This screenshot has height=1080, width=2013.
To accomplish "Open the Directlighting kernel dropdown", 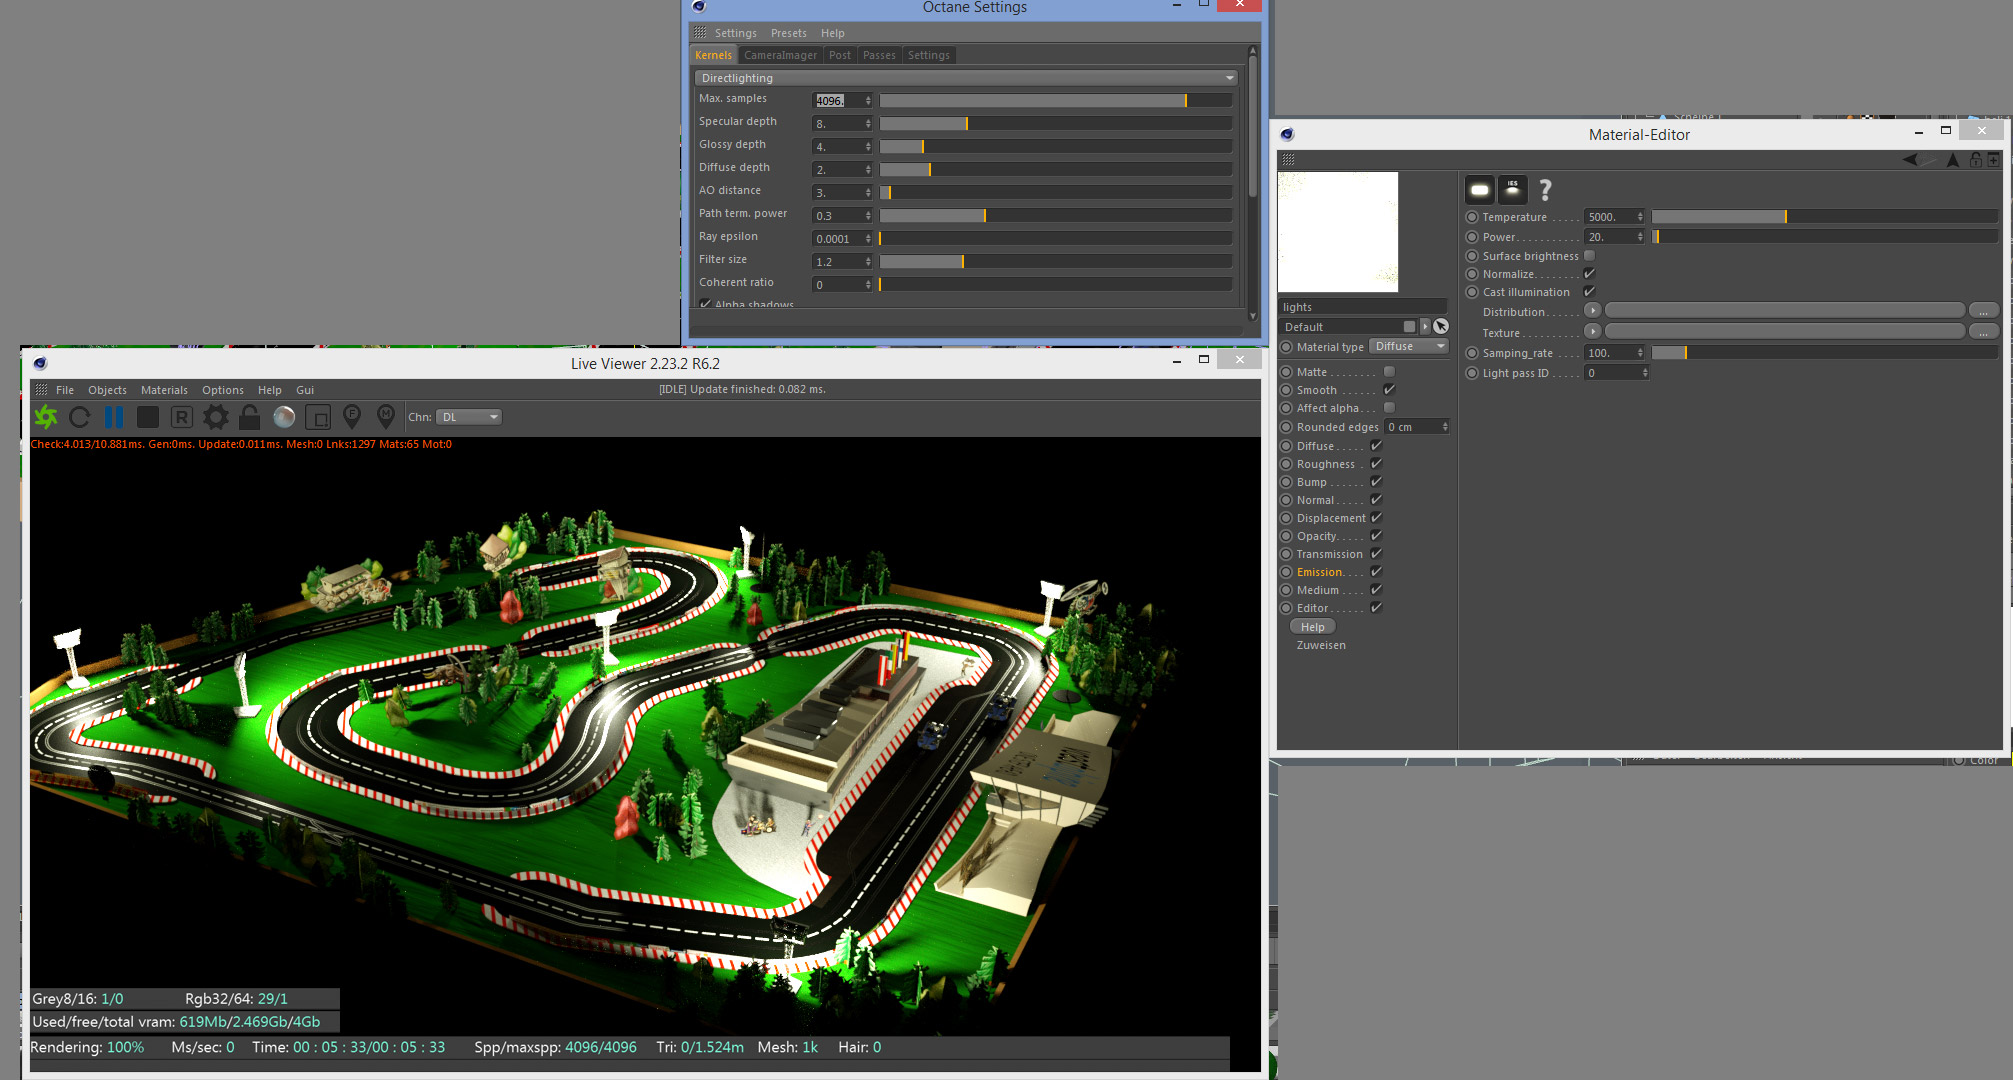I will tap(966, 78).
